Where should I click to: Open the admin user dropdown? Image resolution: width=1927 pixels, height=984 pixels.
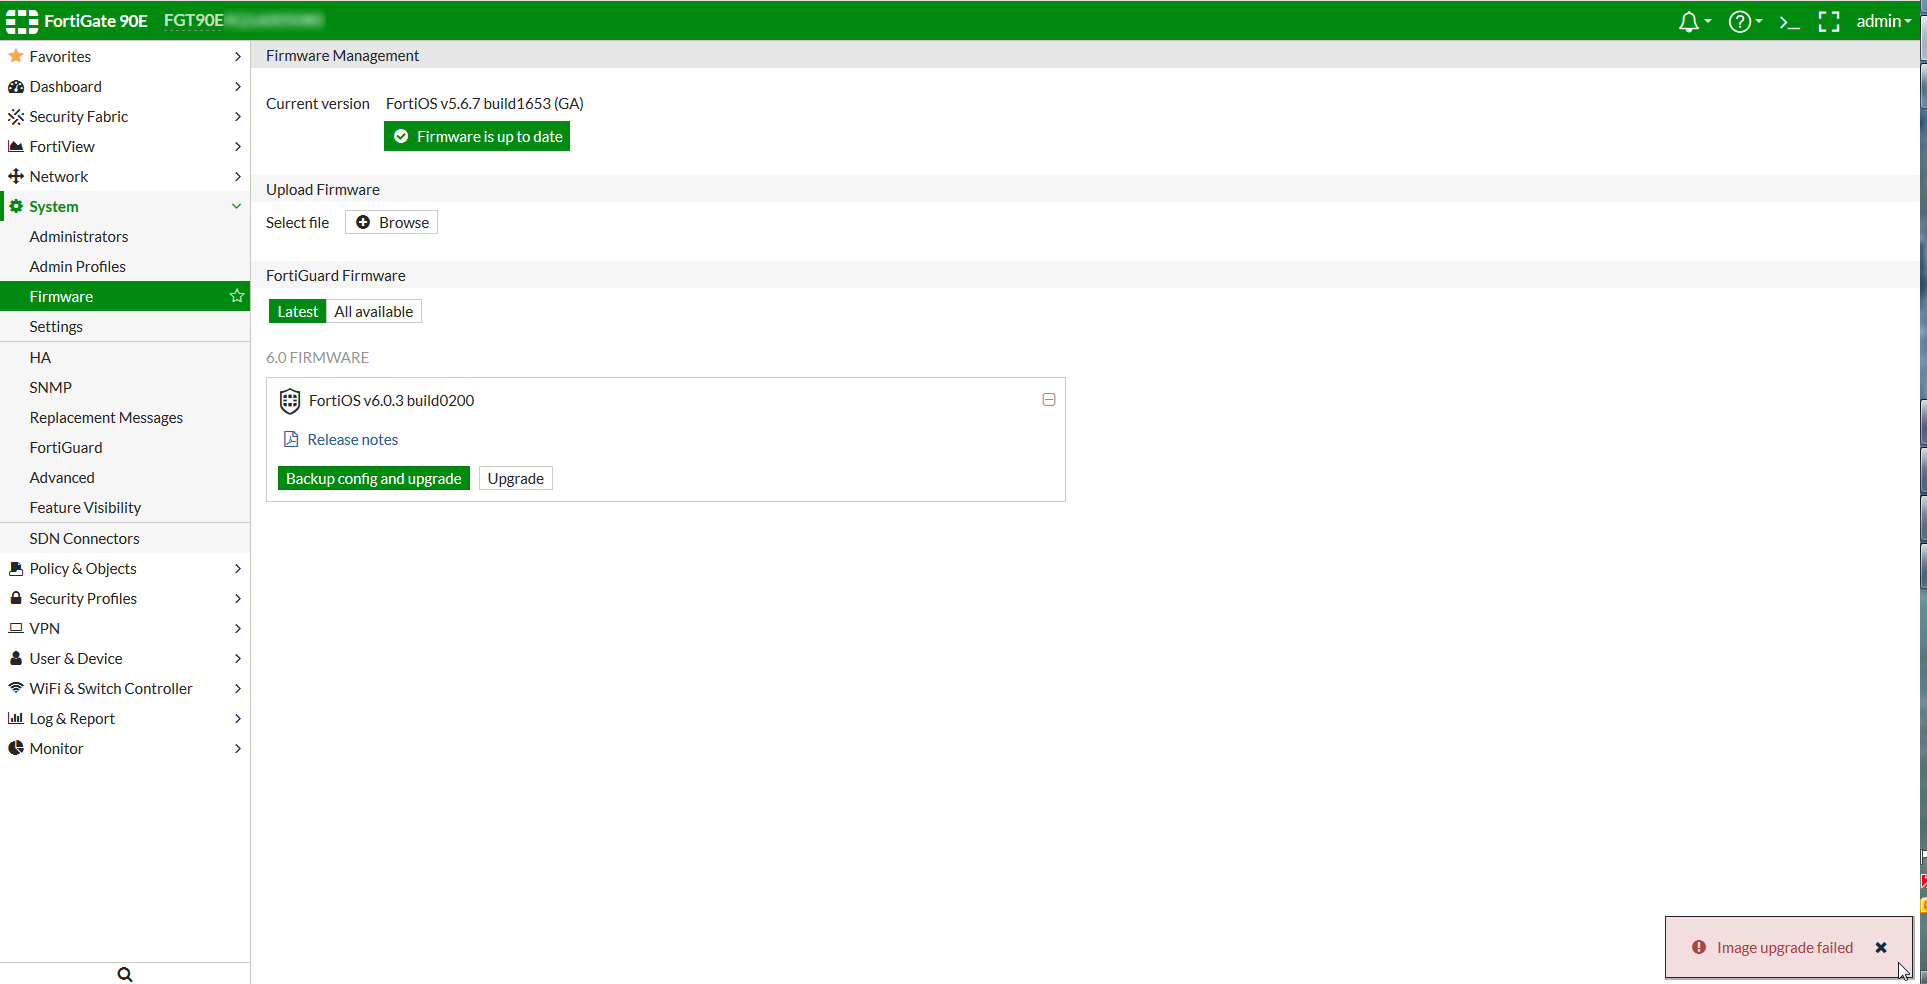(x=1883, y=21)
